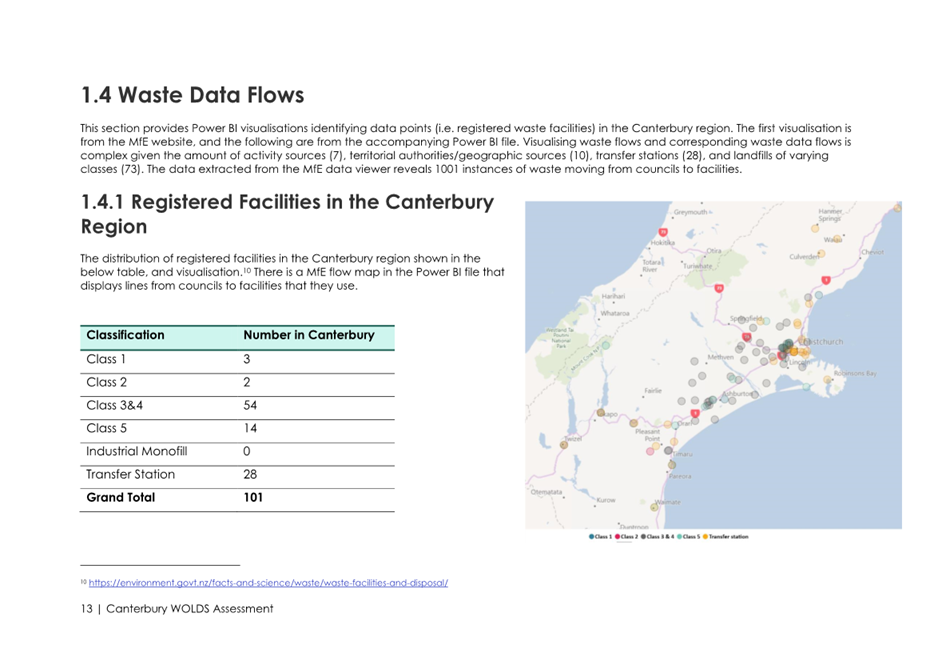Click the value '28' in Transfer Station row
The width and height of the screenshot is (934, 661).
[250, 475]
